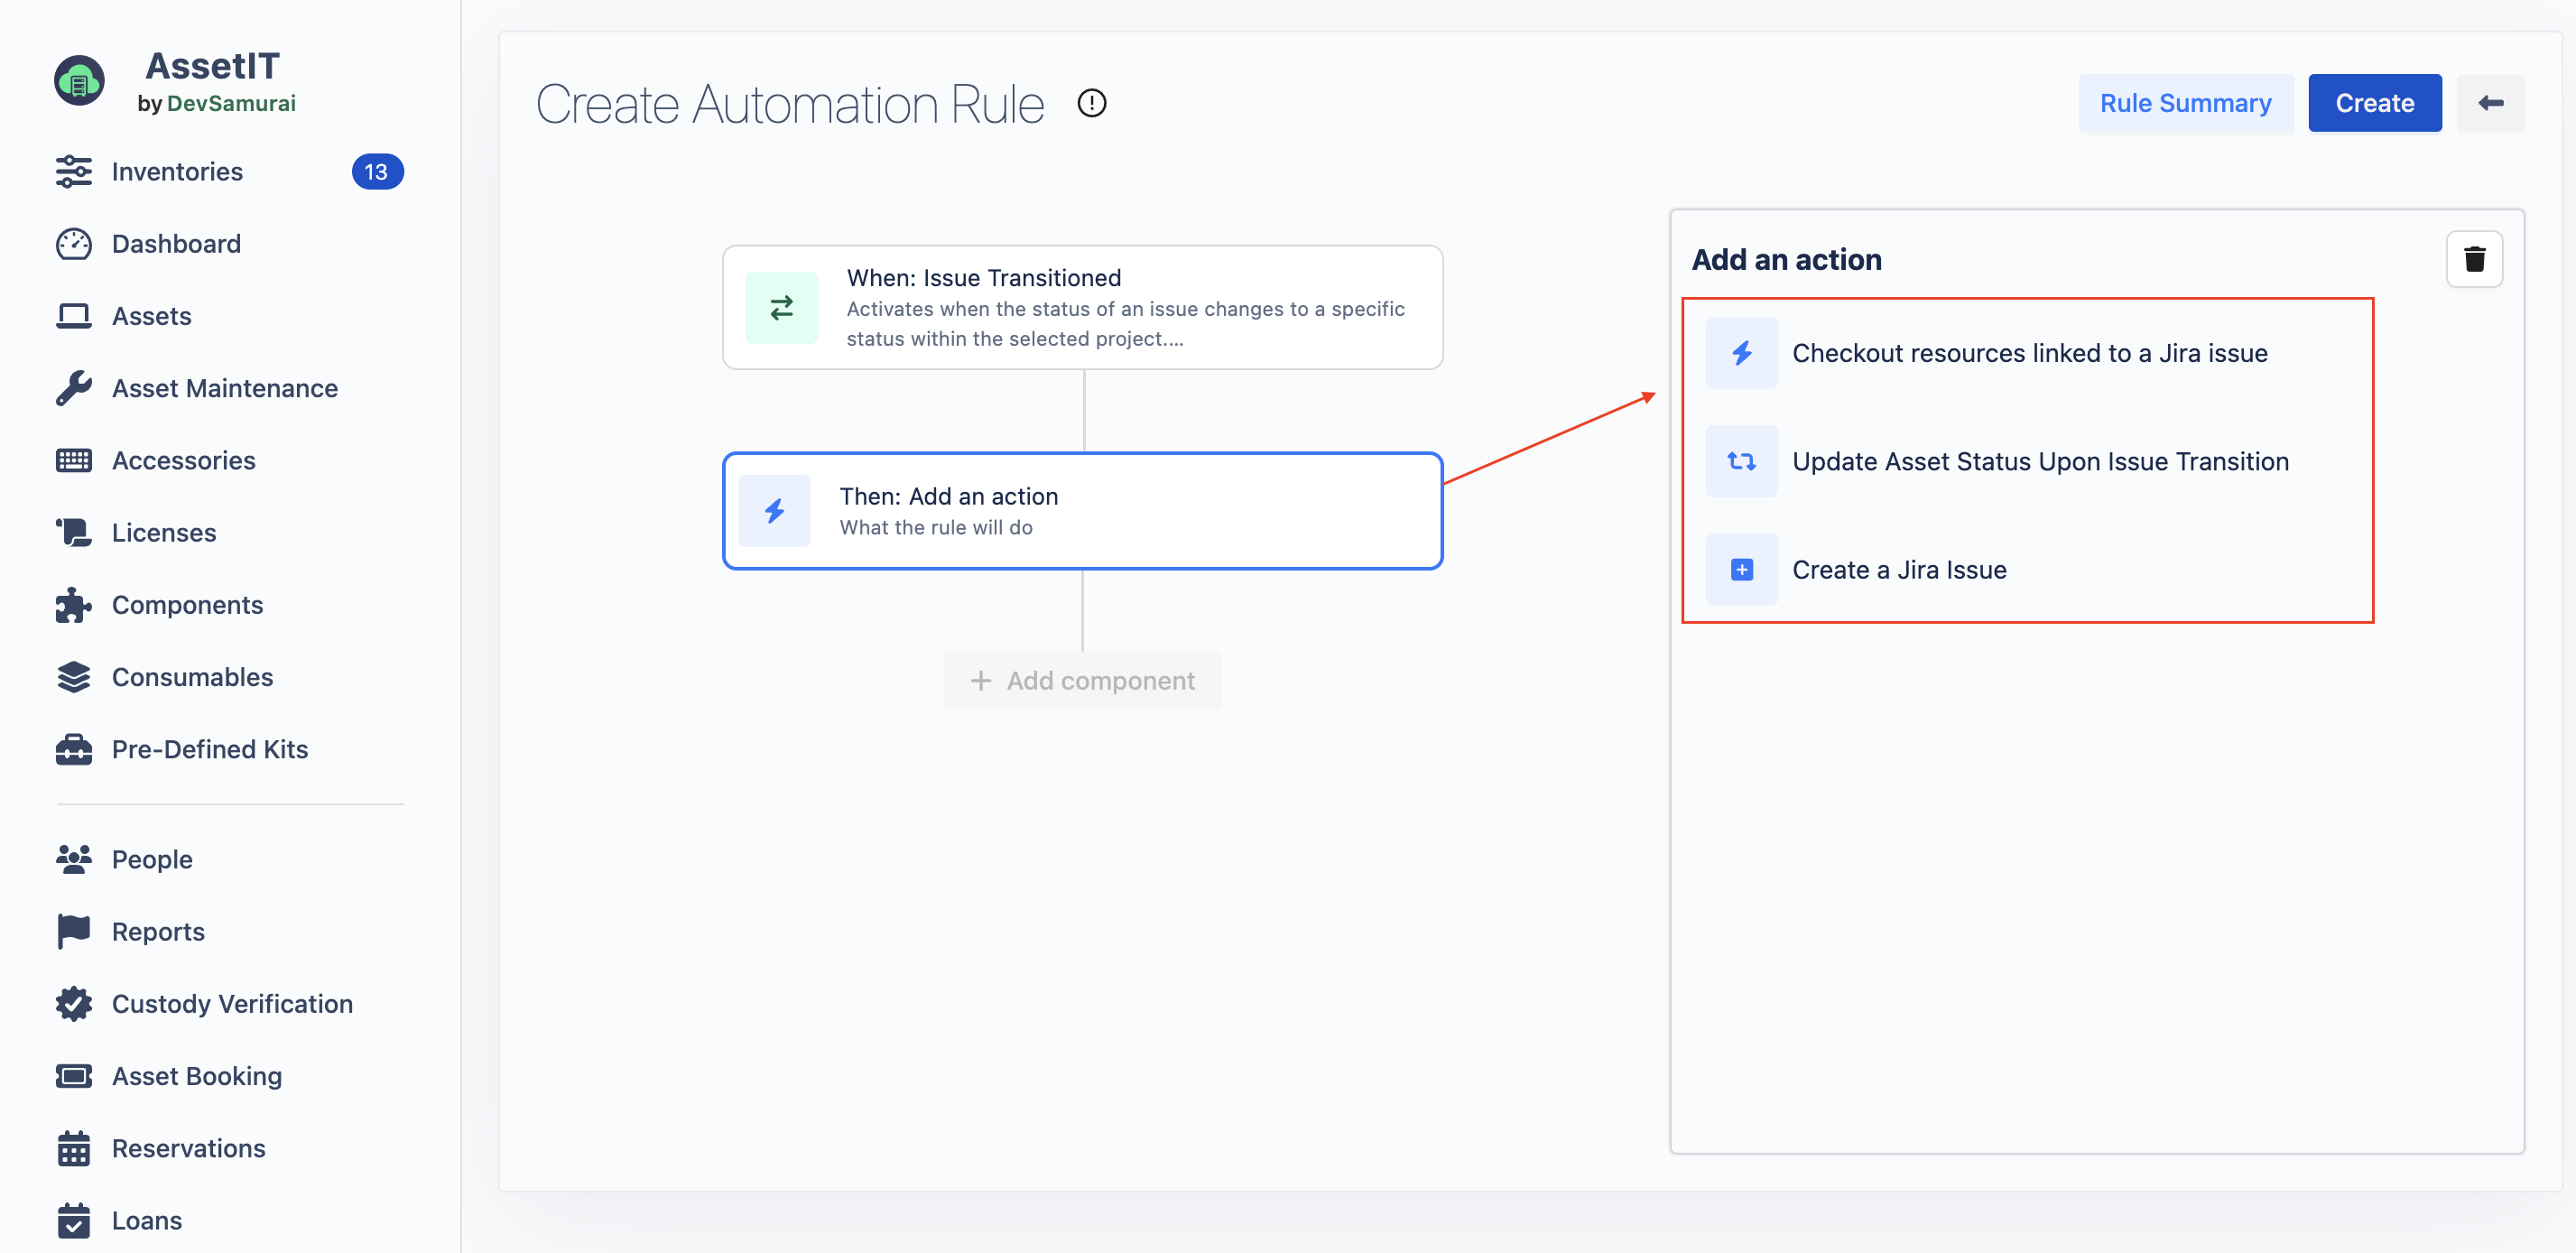
Task: Go to Dashboard in the sidebar
Action: [176, 244]
